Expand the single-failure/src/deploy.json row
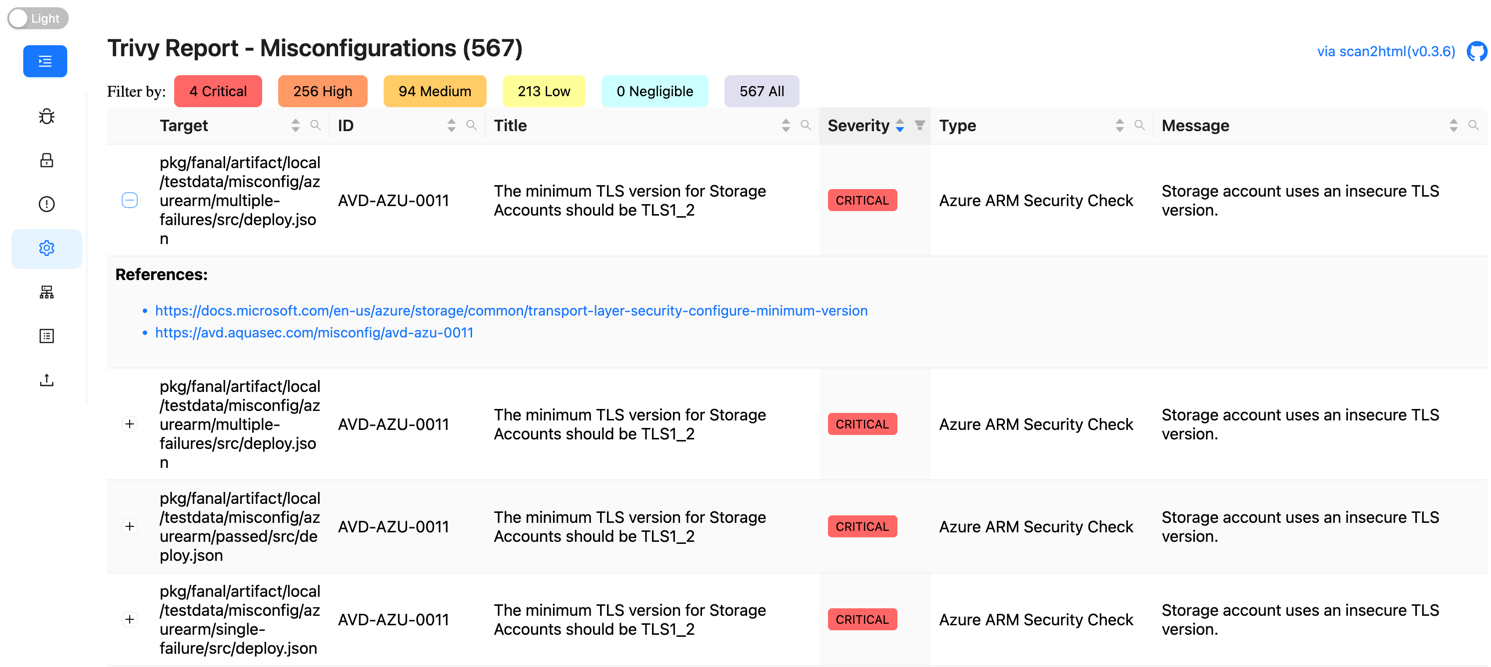Screen dimensions: 1491x667 (x=130, y=619)
